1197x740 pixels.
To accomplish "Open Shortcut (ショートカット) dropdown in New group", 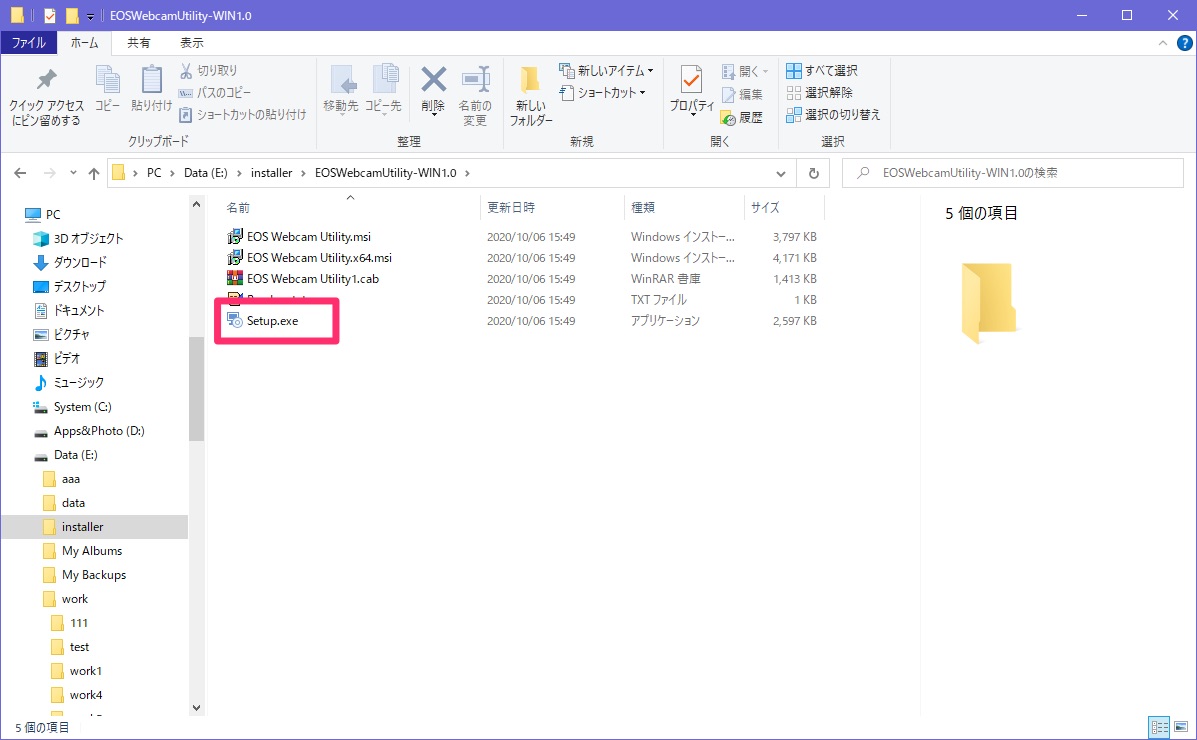I will (603, 92).
